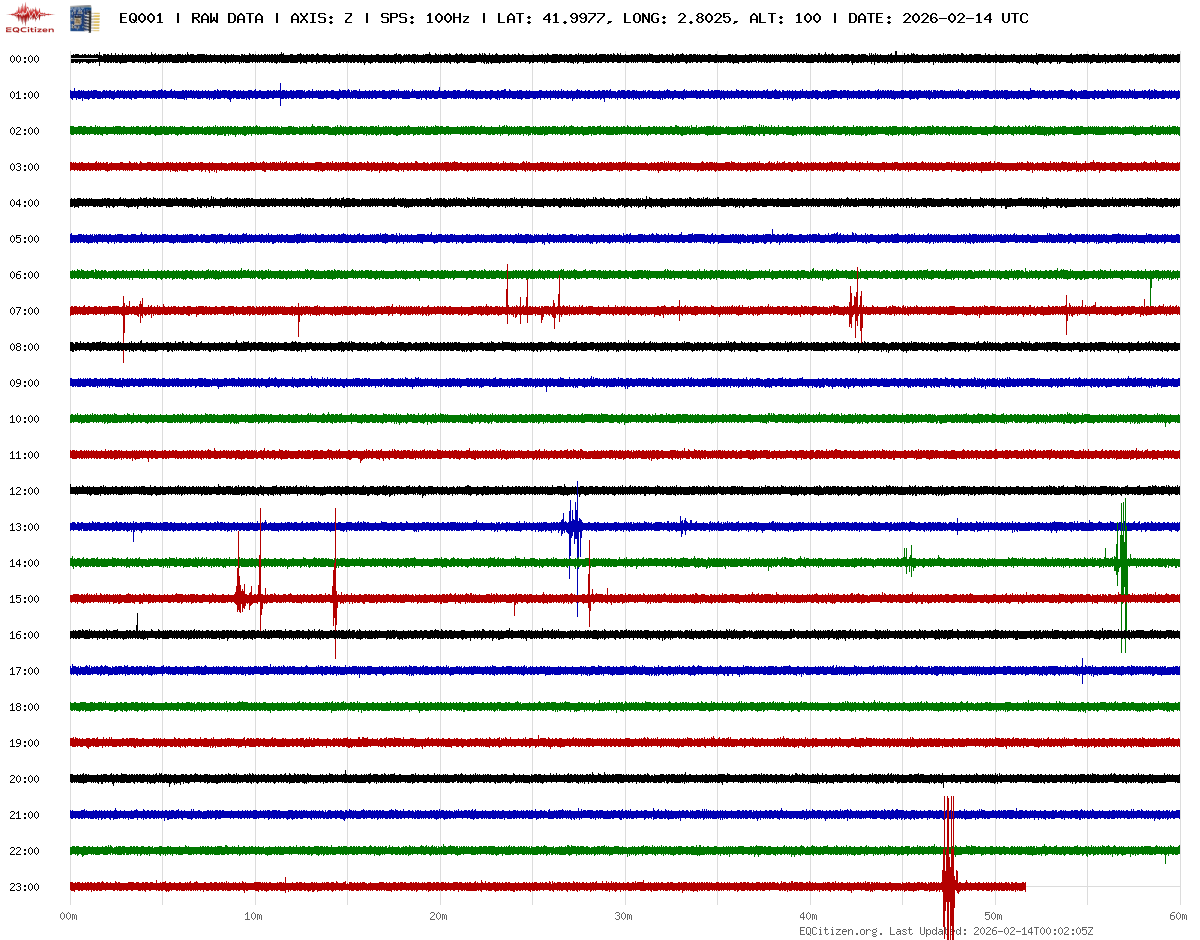The width and height of the screenshot is (1200, 940).
Task: Select the 23:00 hour label
Action: click(x=24, y=887)
